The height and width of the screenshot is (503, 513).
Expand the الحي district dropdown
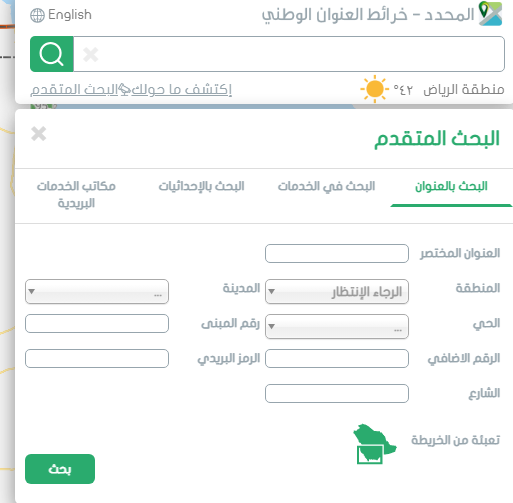pyautogui.click(x=337, y=326)
